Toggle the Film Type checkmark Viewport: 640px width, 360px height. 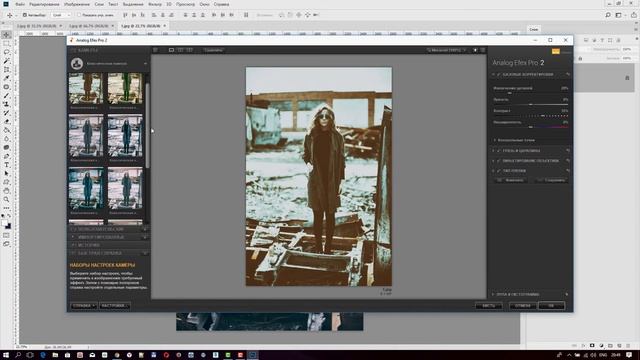coord(499,171)
